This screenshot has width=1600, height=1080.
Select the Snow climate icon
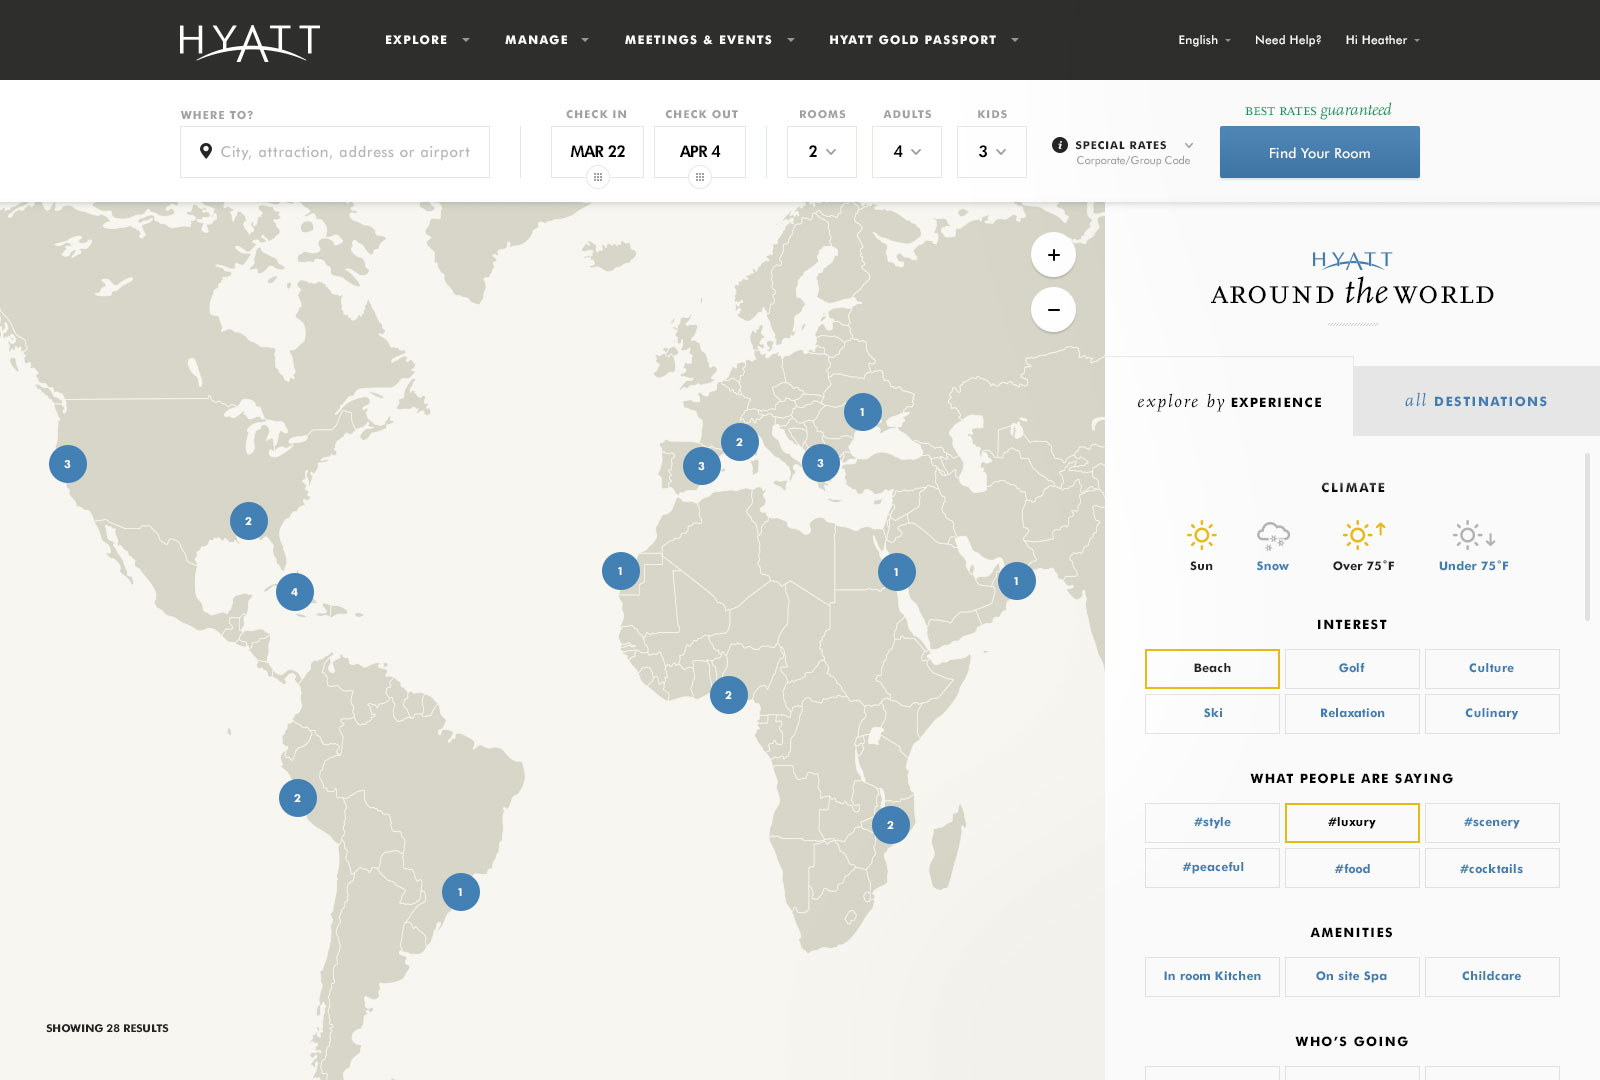click(x=1272, y=536)
